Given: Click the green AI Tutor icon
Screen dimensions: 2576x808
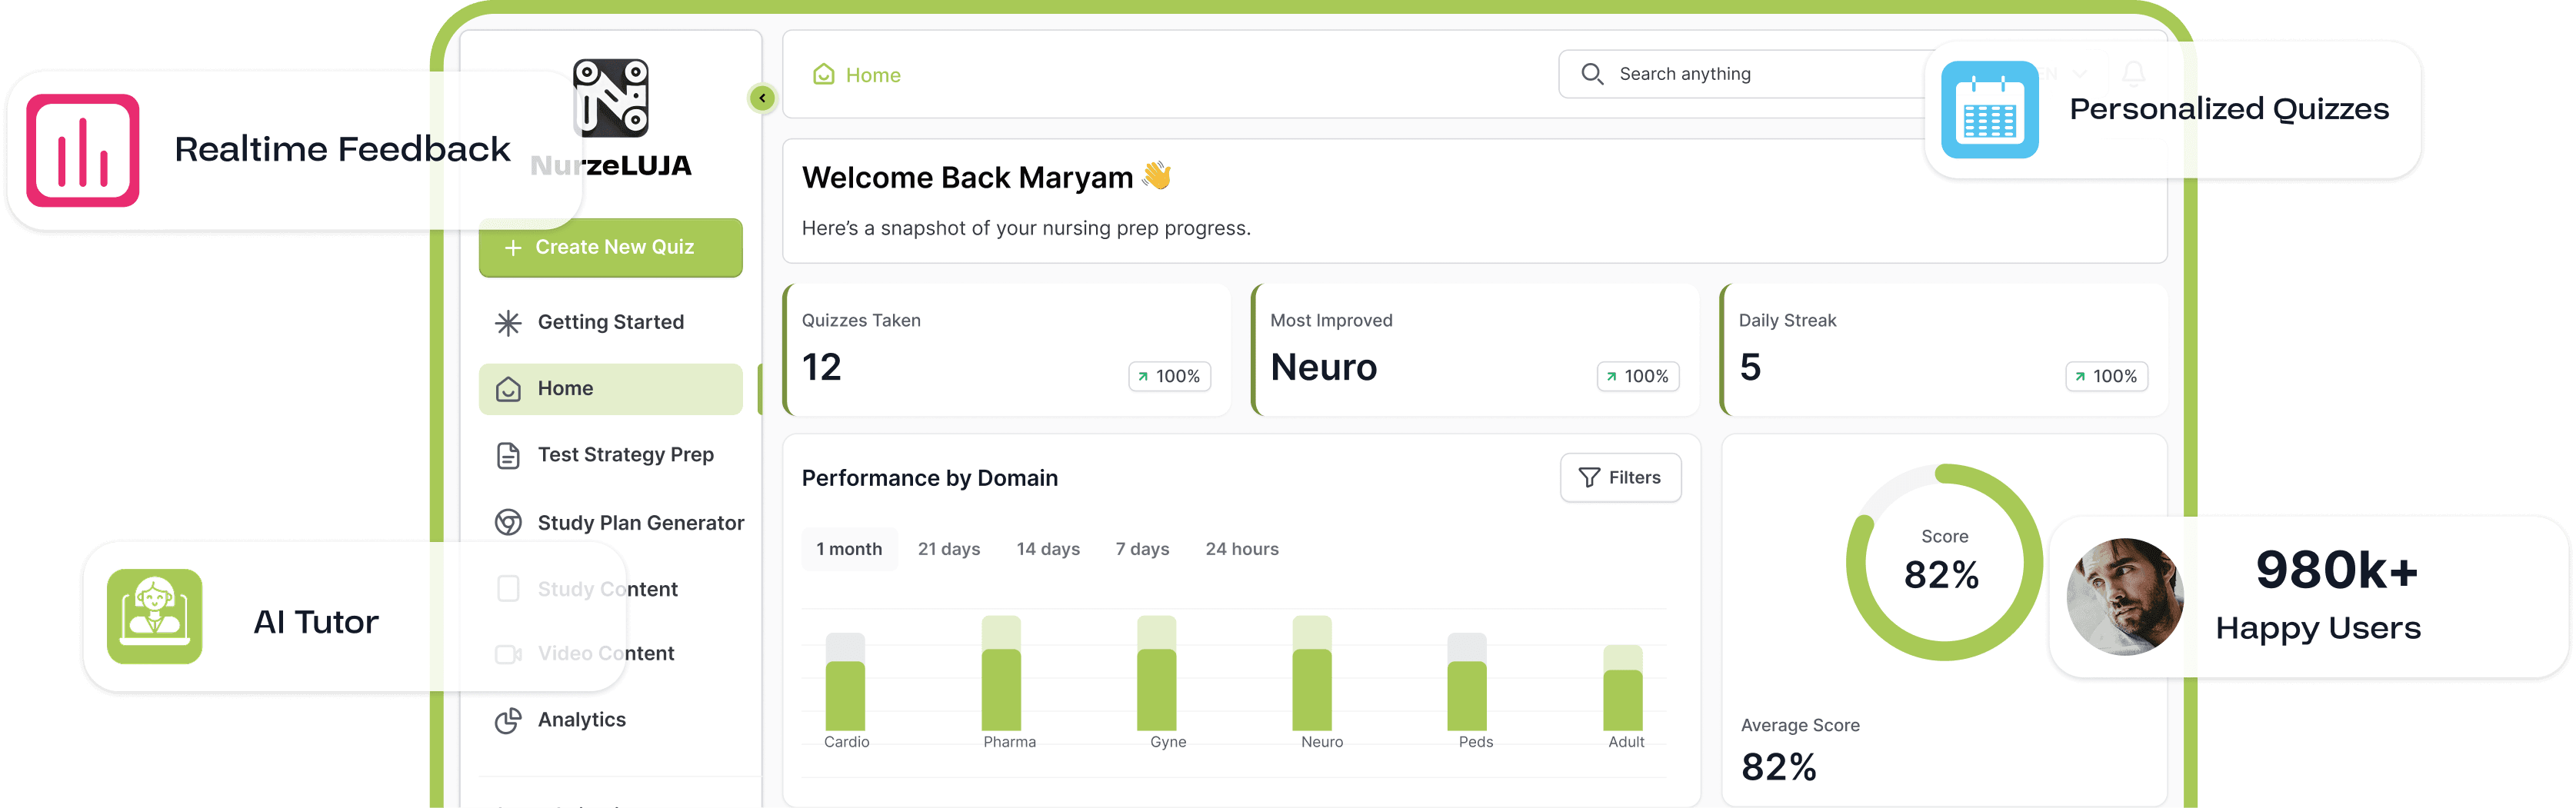Looking at the screenshot, I should 155,617.
